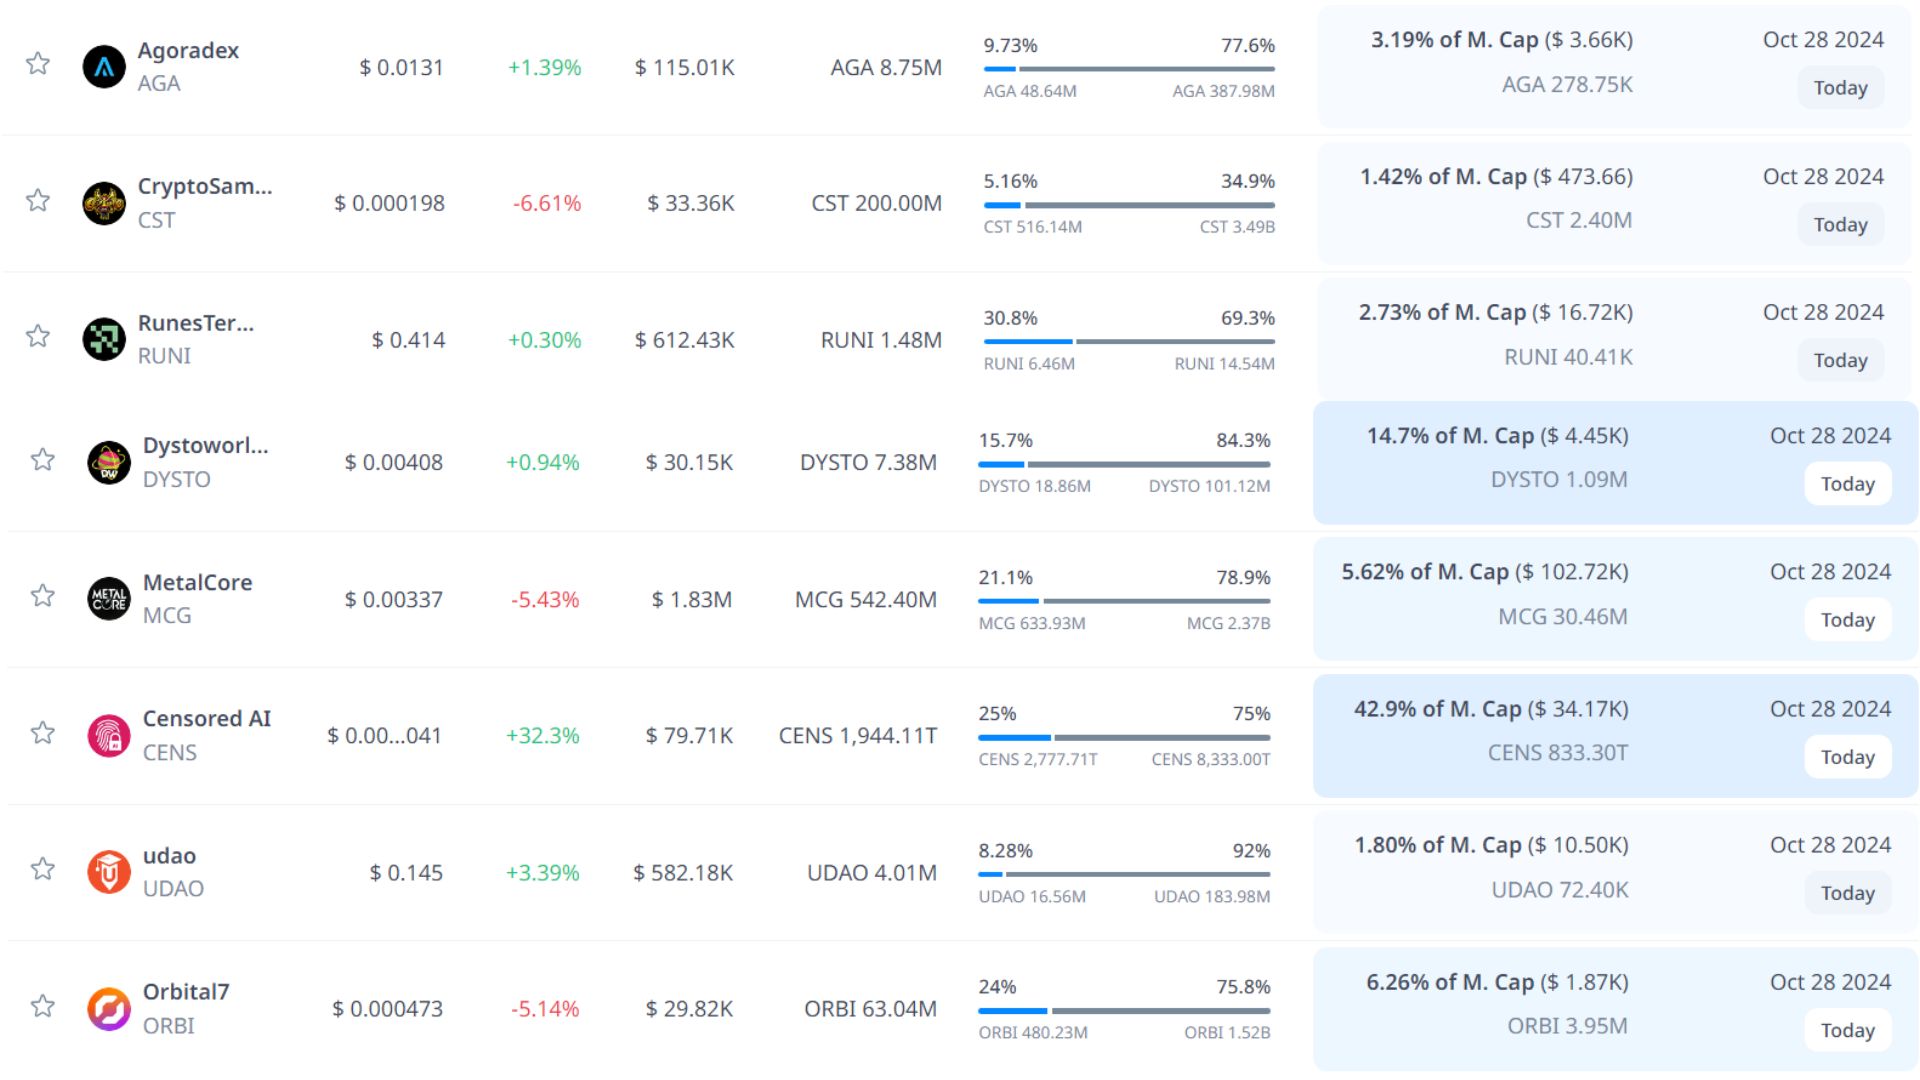
Task: Click the Today badge in Dystoworld row
Action: tap(1847, 484)
